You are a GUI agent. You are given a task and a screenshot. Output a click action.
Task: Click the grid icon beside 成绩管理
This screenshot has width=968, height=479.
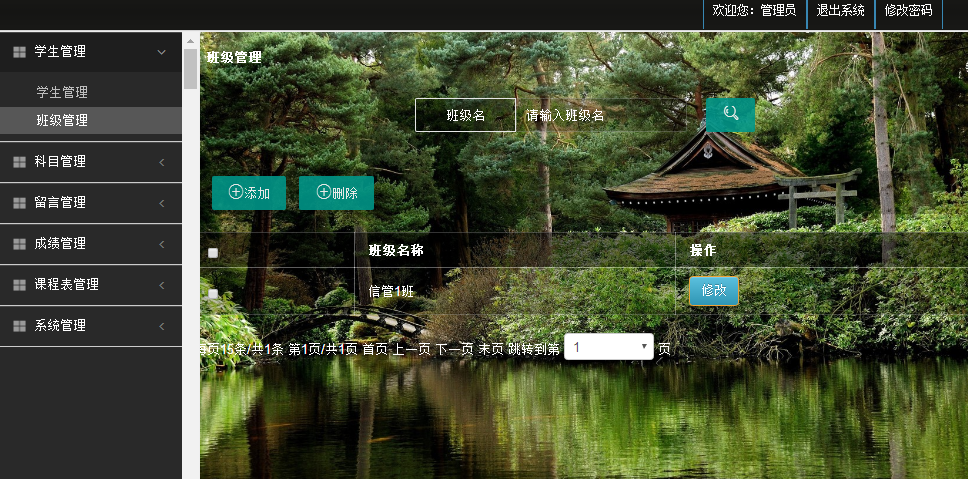tap(19, 244)
